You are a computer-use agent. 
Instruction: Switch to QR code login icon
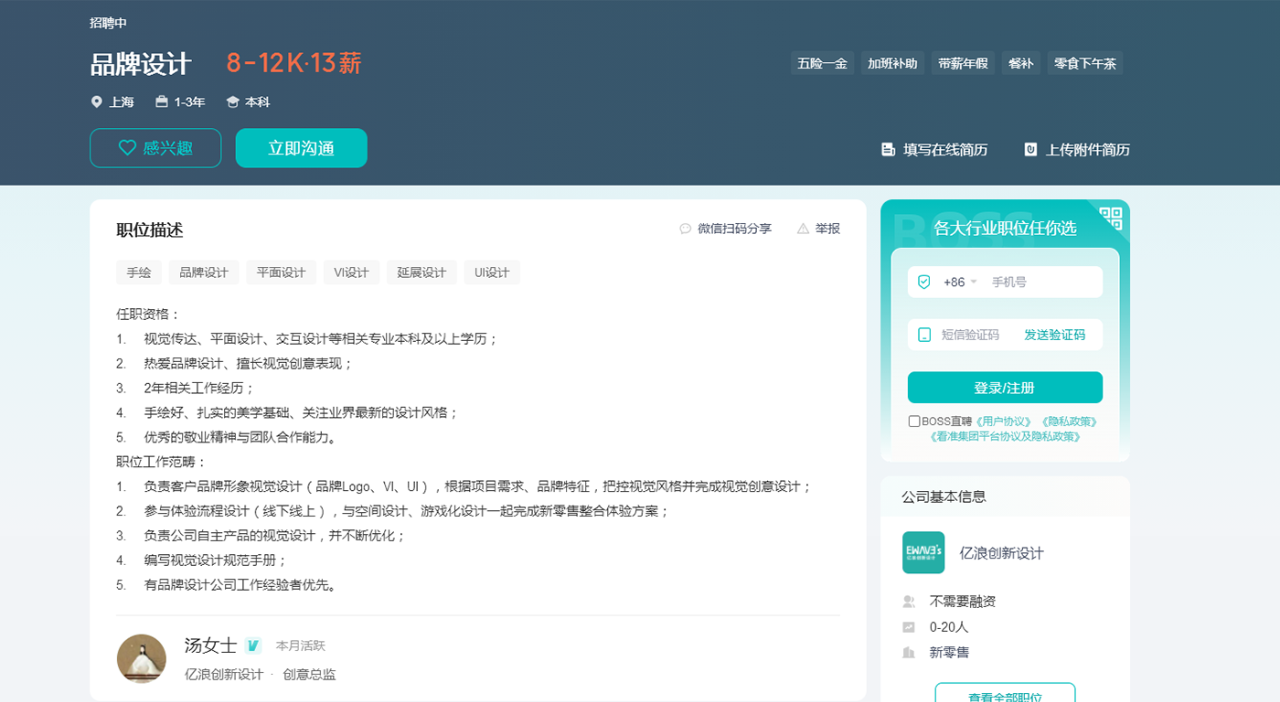(1111, 218)
